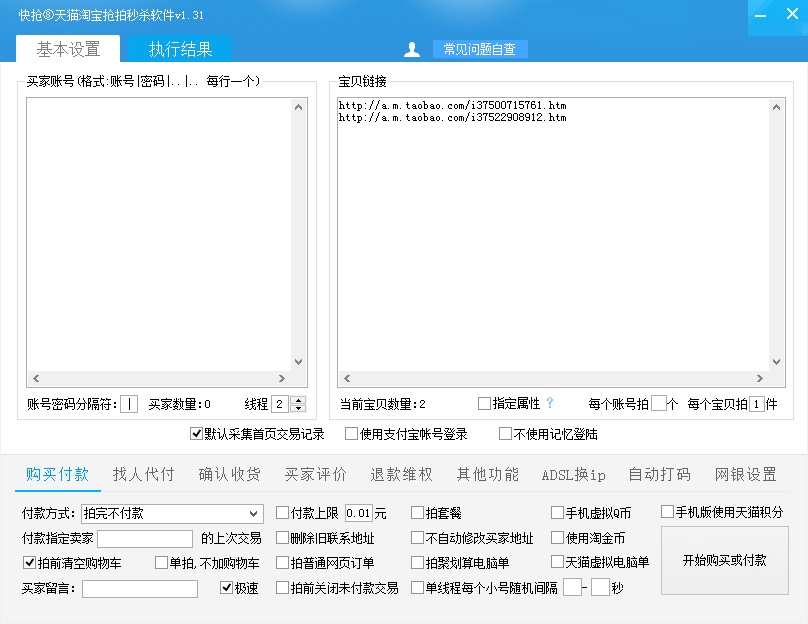
Task: Click right scroll arrow of 宝贝链接 box
Action: (761, 378)
